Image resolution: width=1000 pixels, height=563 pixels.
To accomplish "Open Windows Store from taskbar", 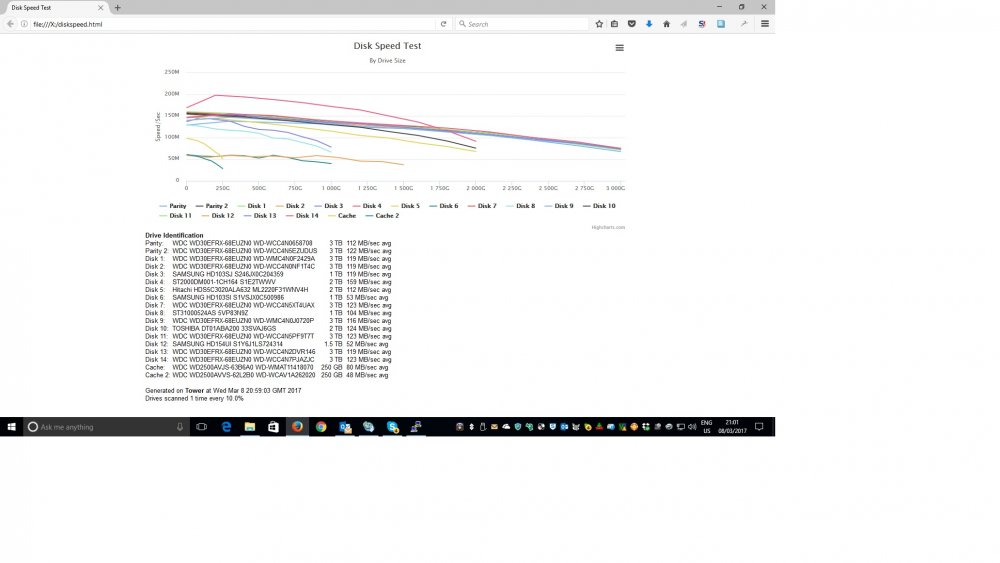I will tap(274, 427).
